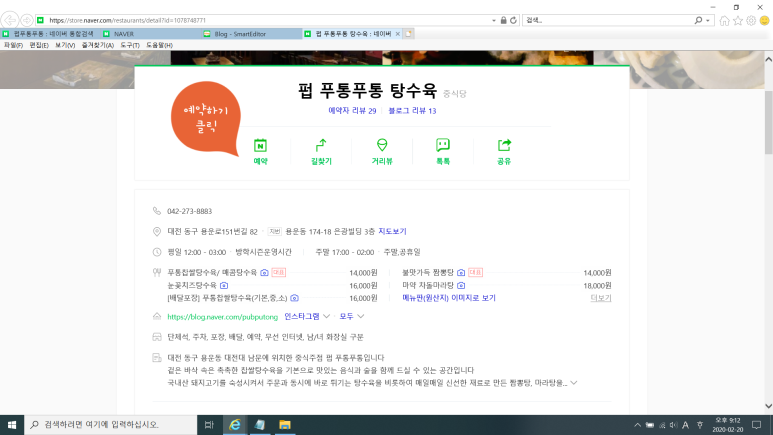
Task: Click 지도보기 map link
Action: (392, 231)
